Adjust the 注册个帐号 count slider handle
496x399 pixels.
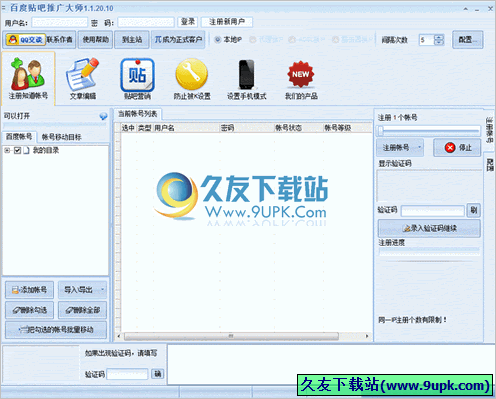coord(381,131)
